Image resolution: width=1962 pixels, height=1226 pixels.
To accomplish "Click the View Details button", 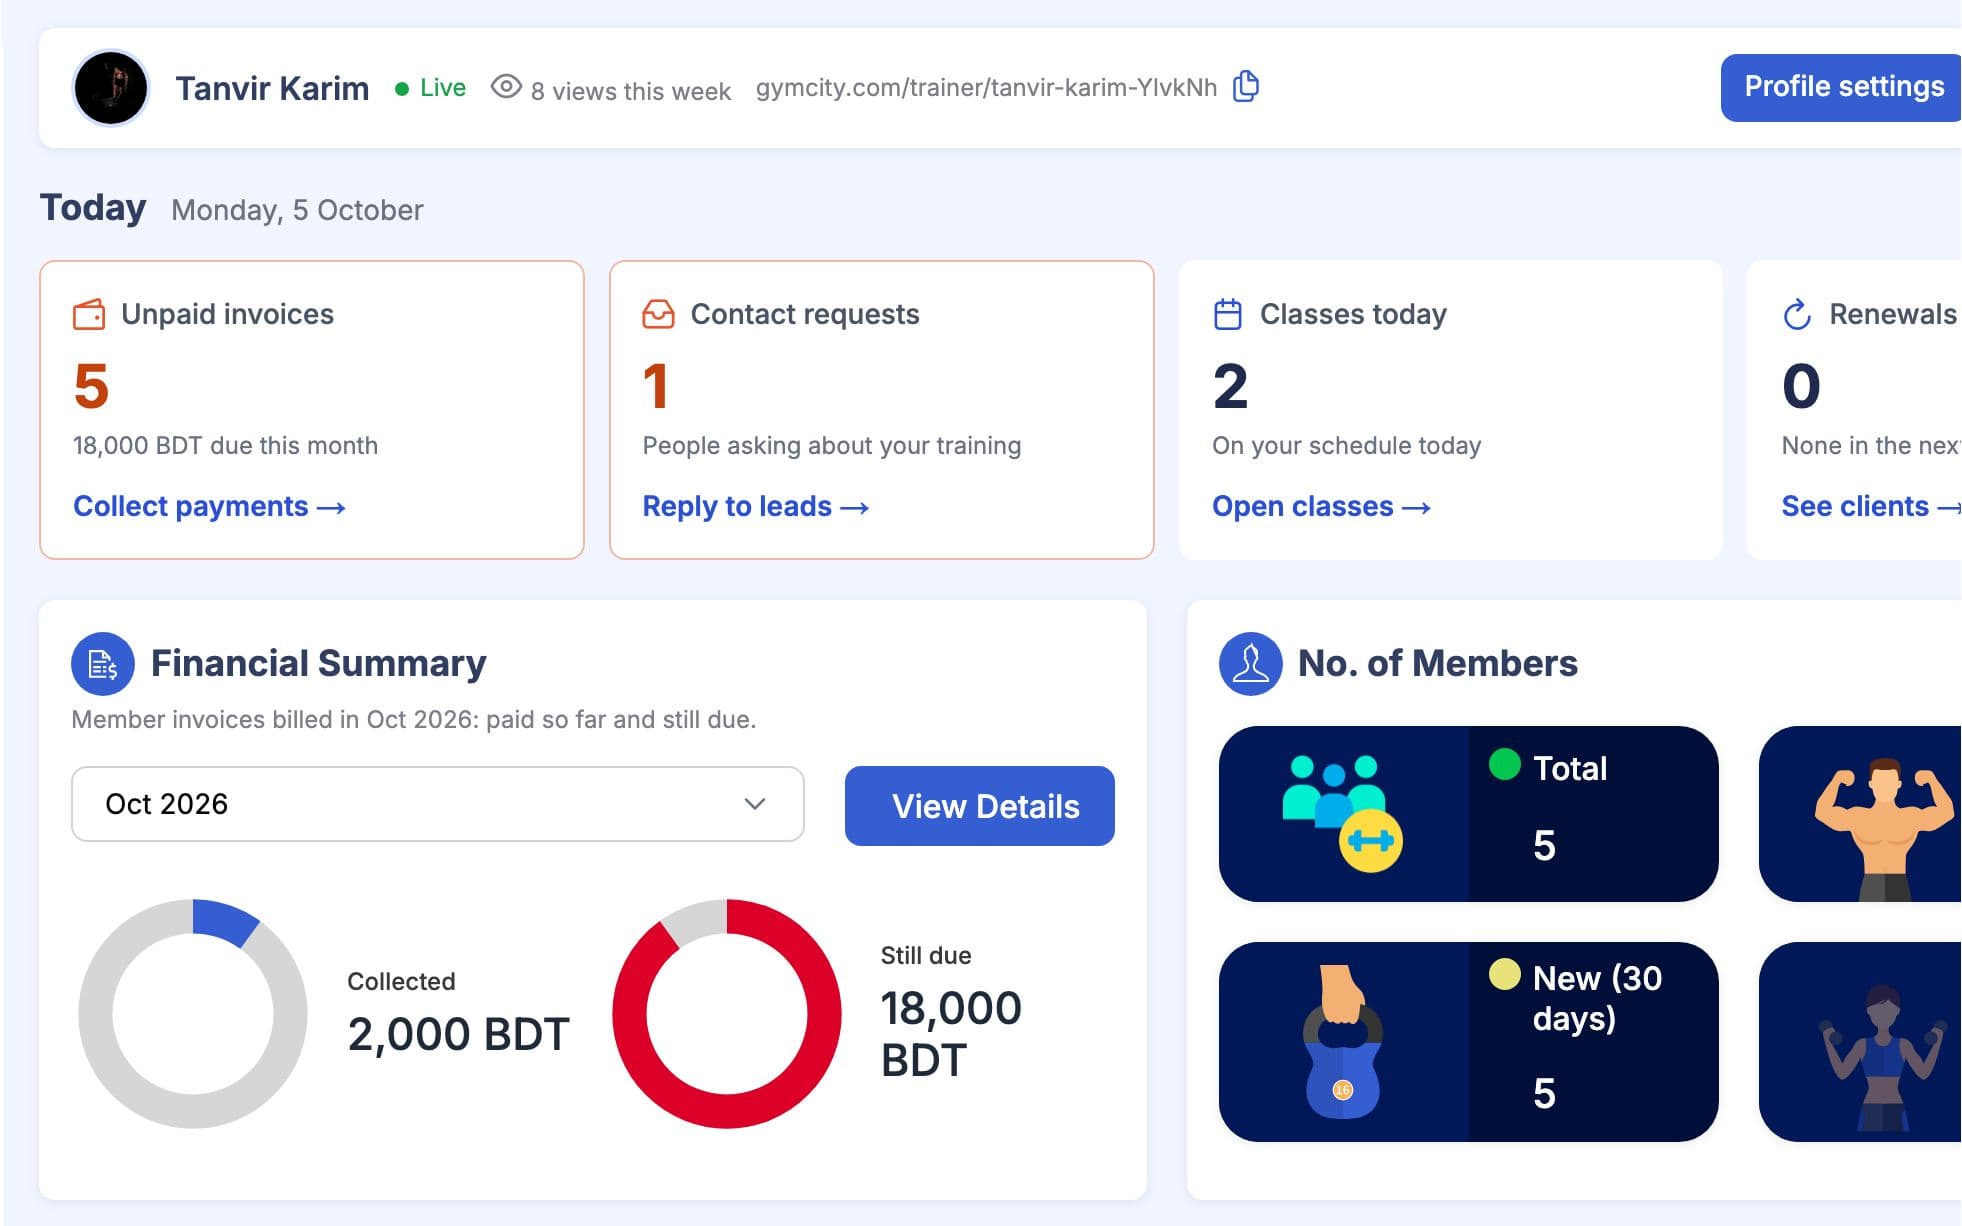I will pos(980,806).
